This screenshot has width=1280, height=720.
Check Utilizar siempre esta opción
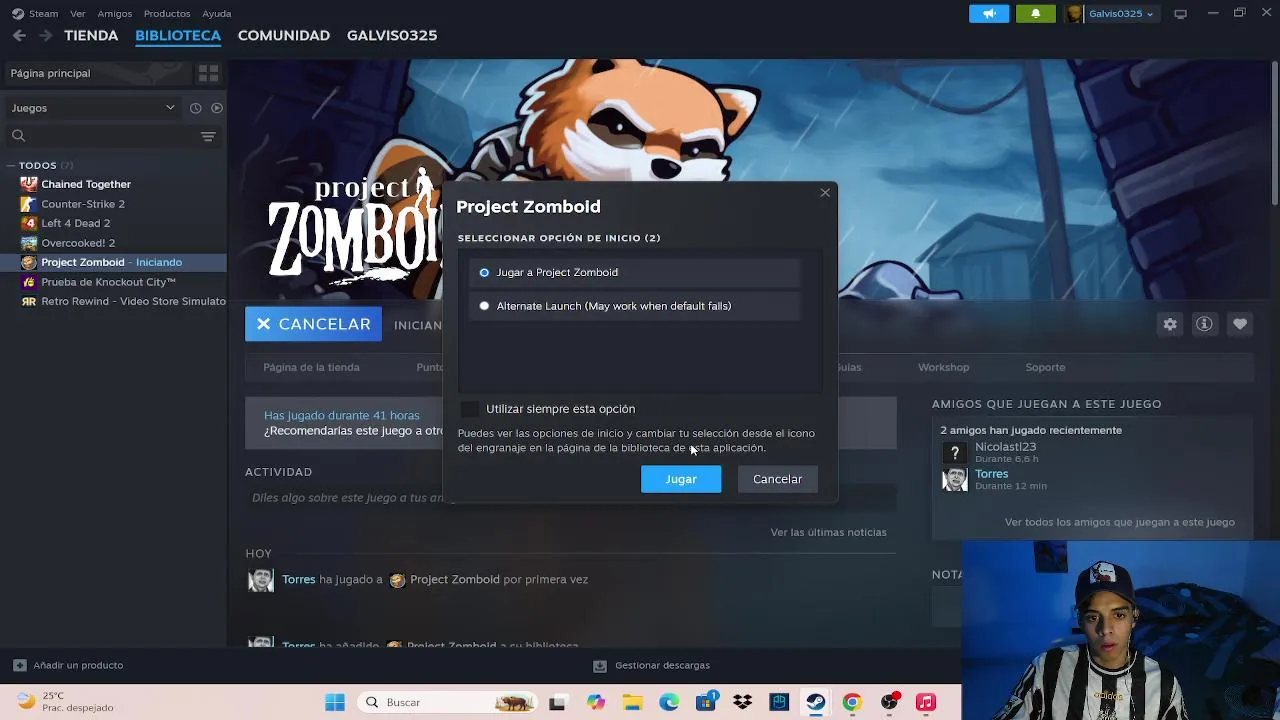[x=469, y=409]
